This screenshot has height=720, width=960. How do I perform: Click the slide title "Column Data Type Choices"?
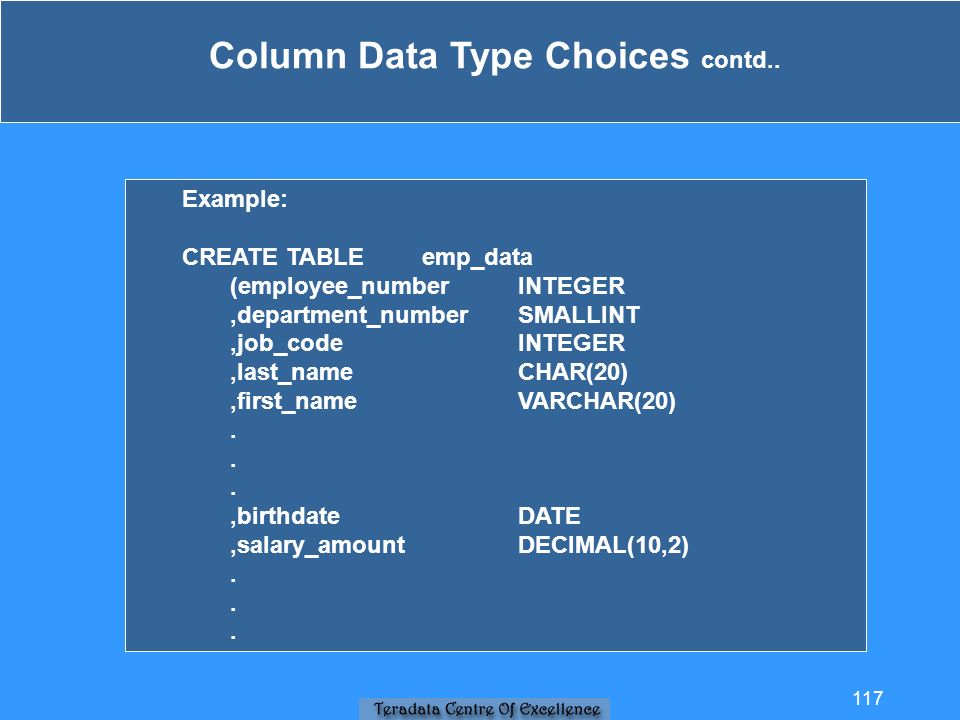pos(449,56)
